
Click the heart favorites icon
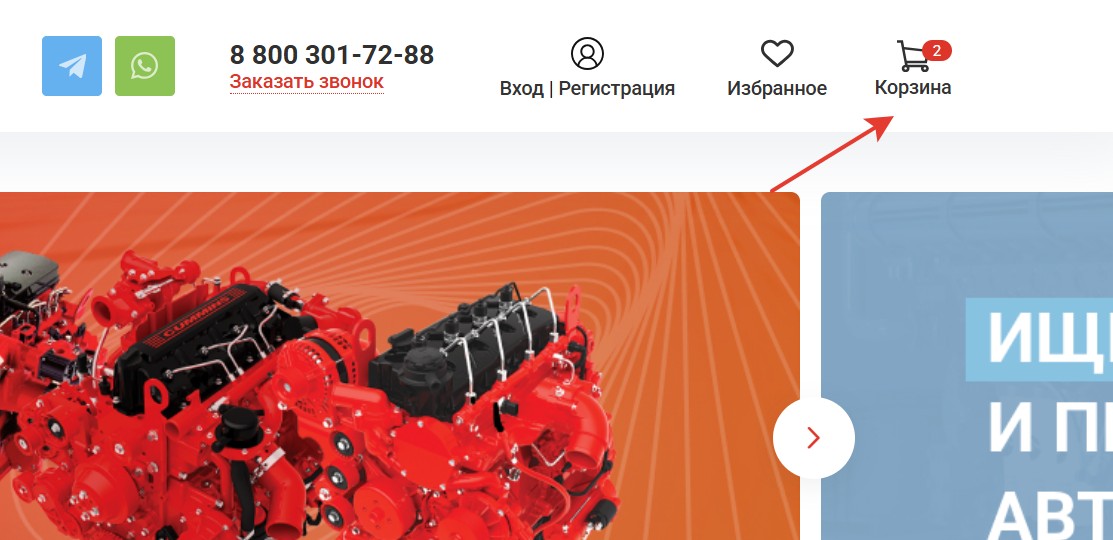[x=777, y=54]
